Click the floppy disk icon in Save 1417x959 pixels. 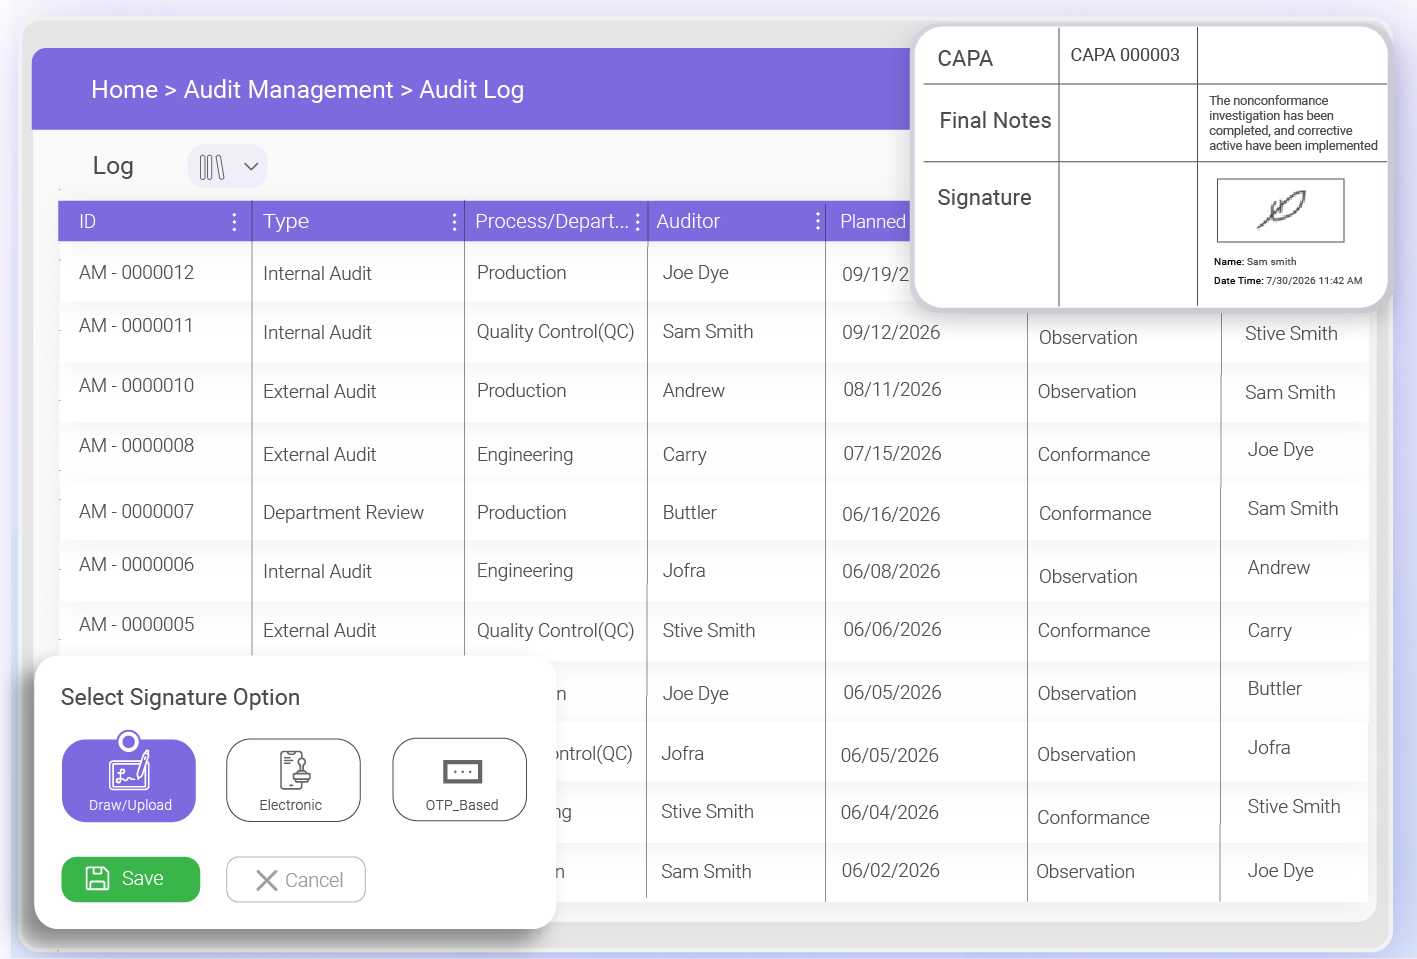coord(97,879)
